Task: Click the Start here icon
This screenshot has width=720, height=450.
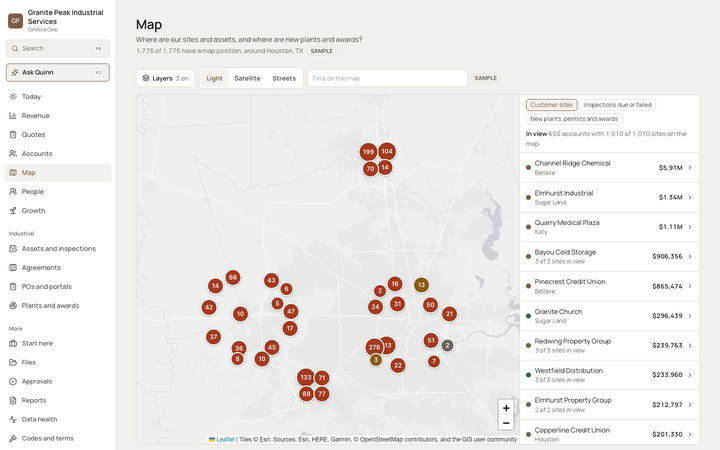Action: (13, 343)
